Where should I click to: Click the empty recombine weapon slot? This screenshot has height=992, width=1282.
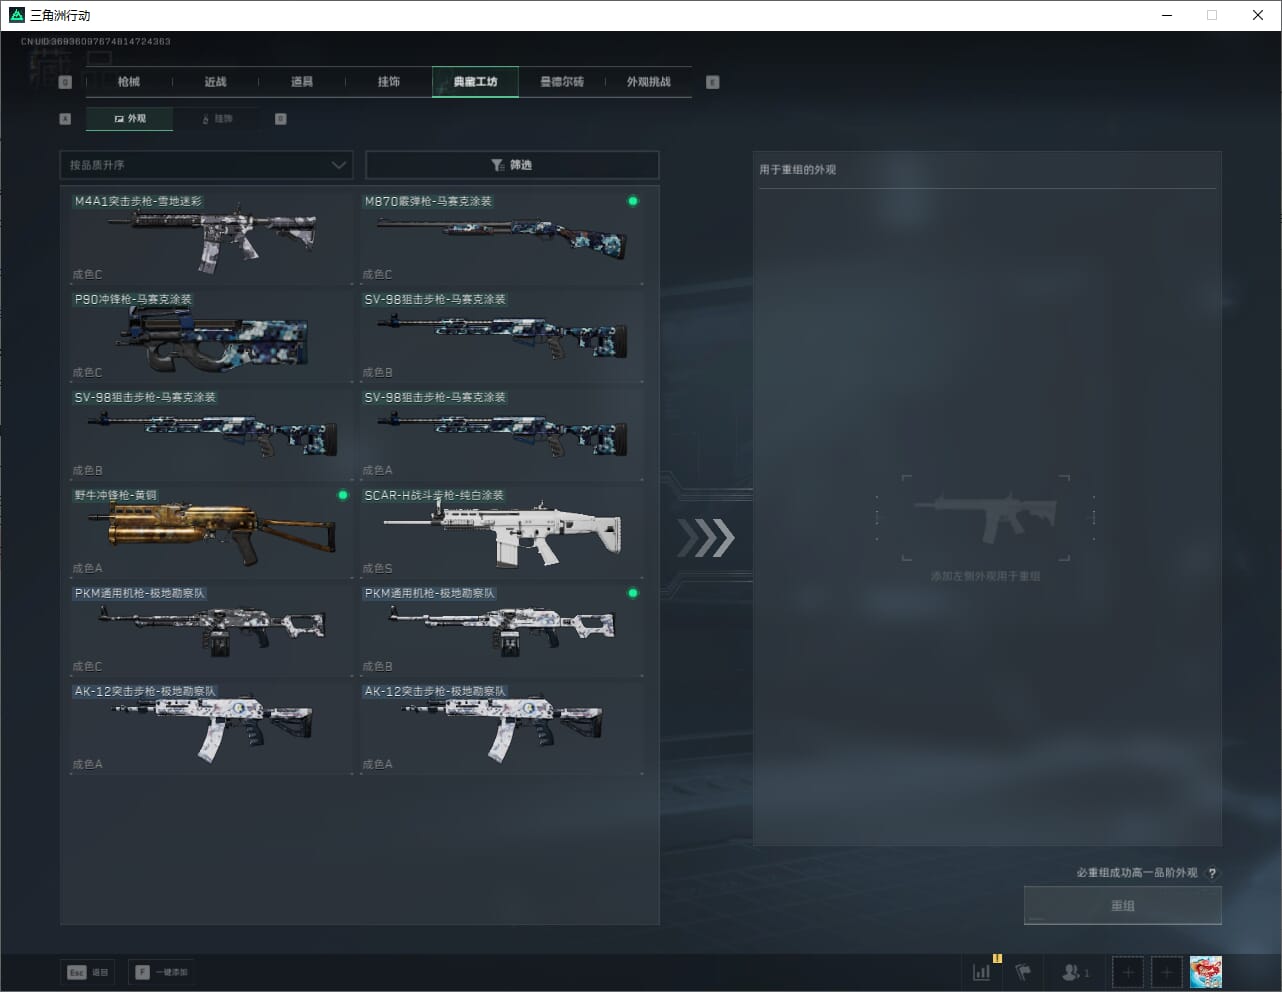[x=985, y=518]
